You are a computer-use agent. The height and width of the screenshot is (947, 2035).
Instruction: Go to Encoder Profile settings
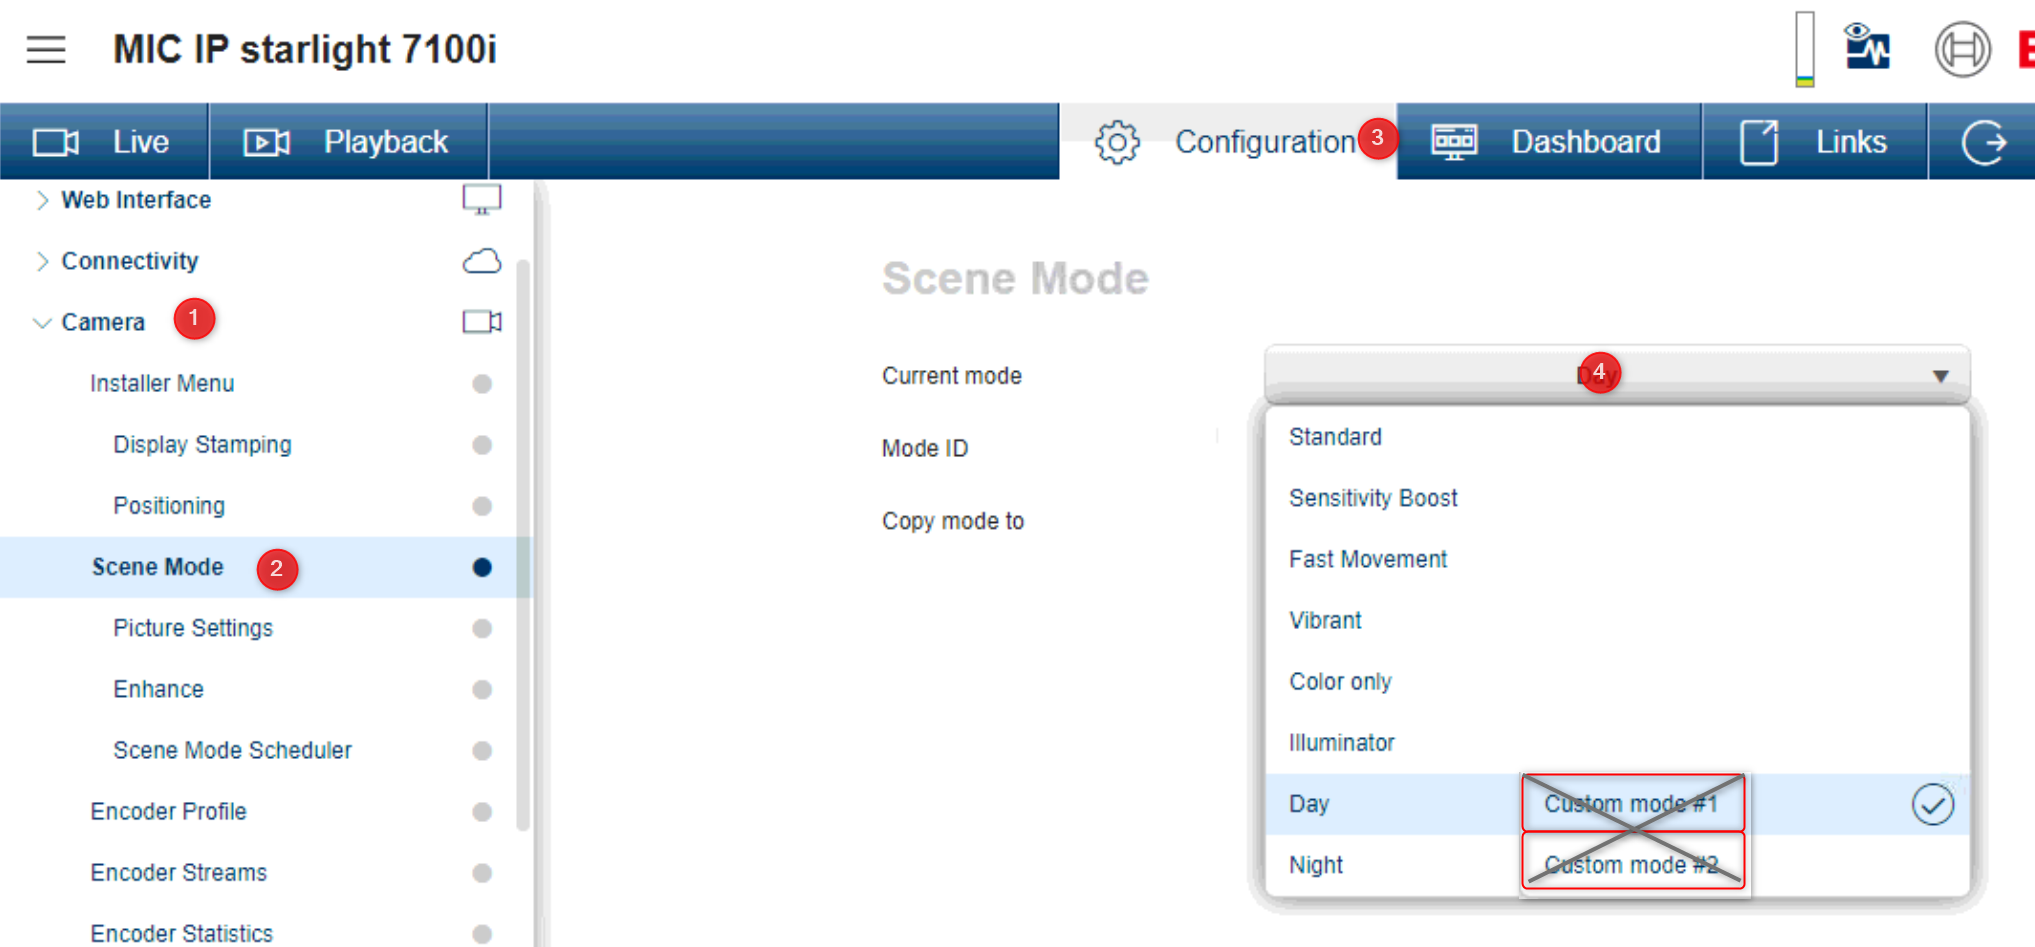168,811
